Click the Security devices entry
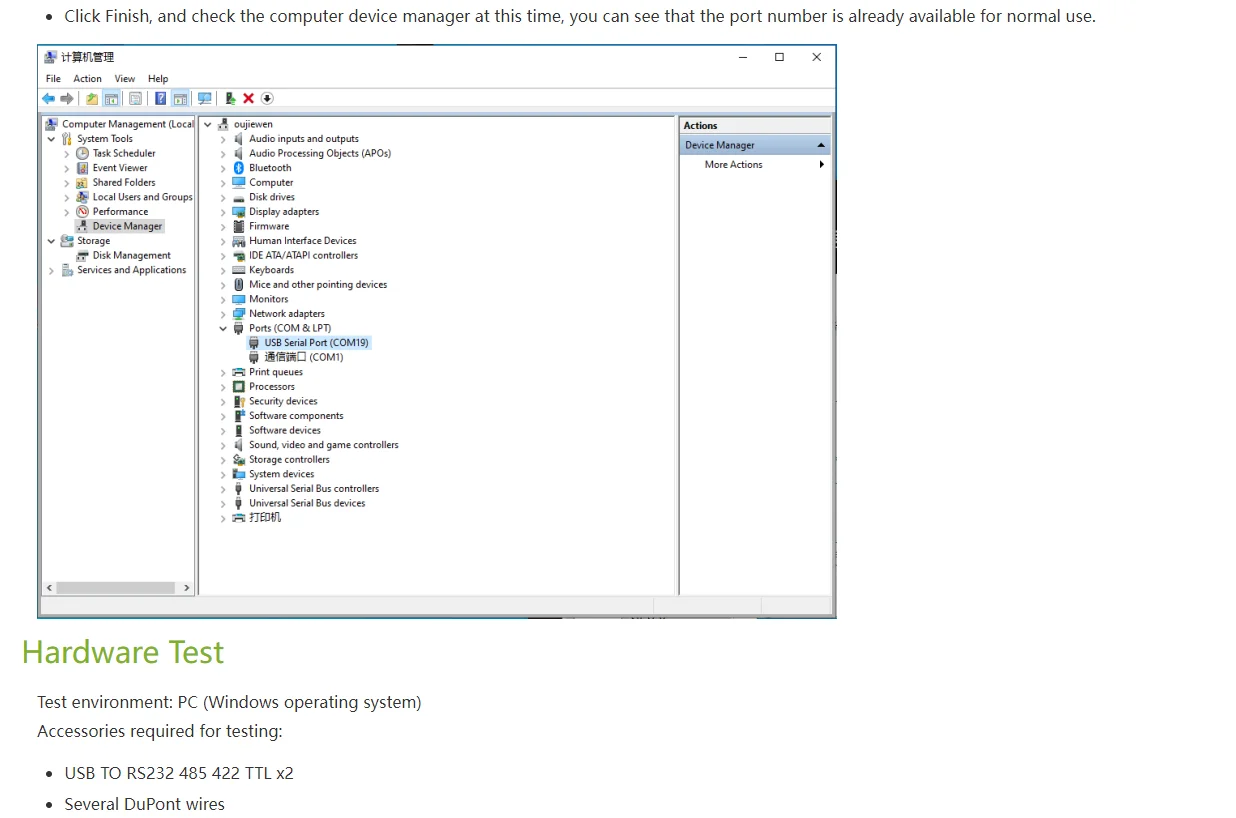 click(283, 401)
